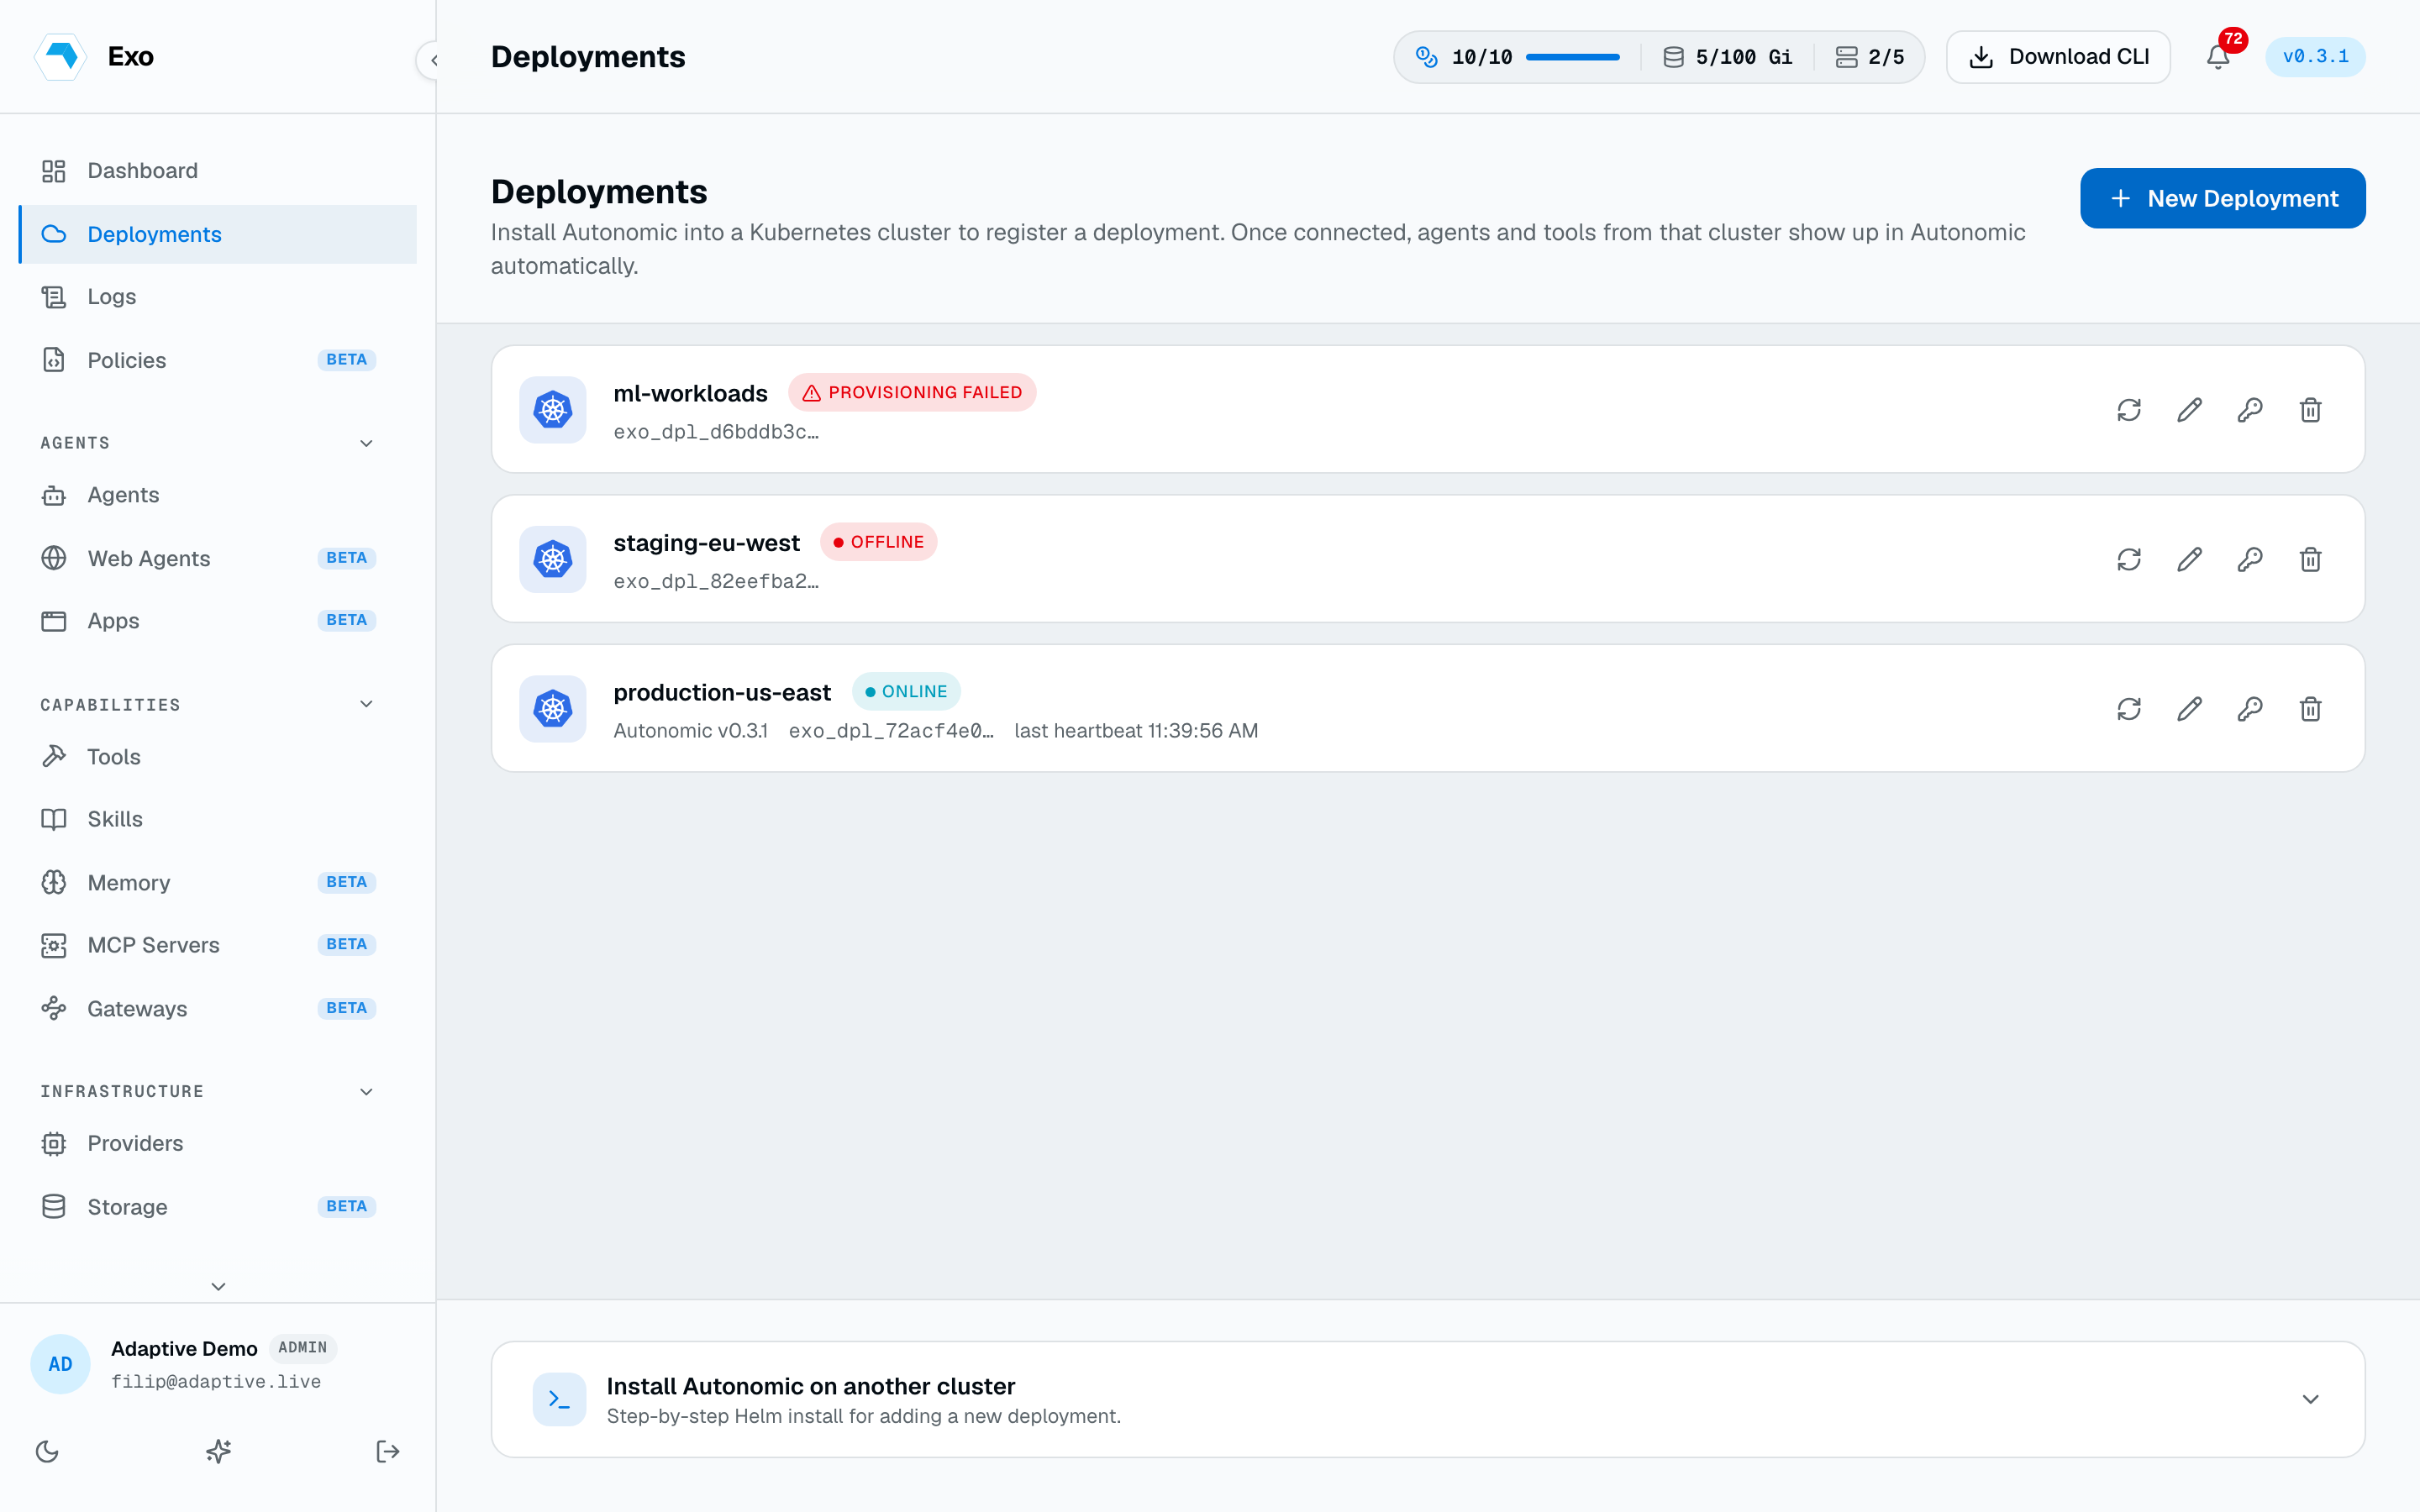
Task: Collapse the Agents sidebar section
Action: 366,443
